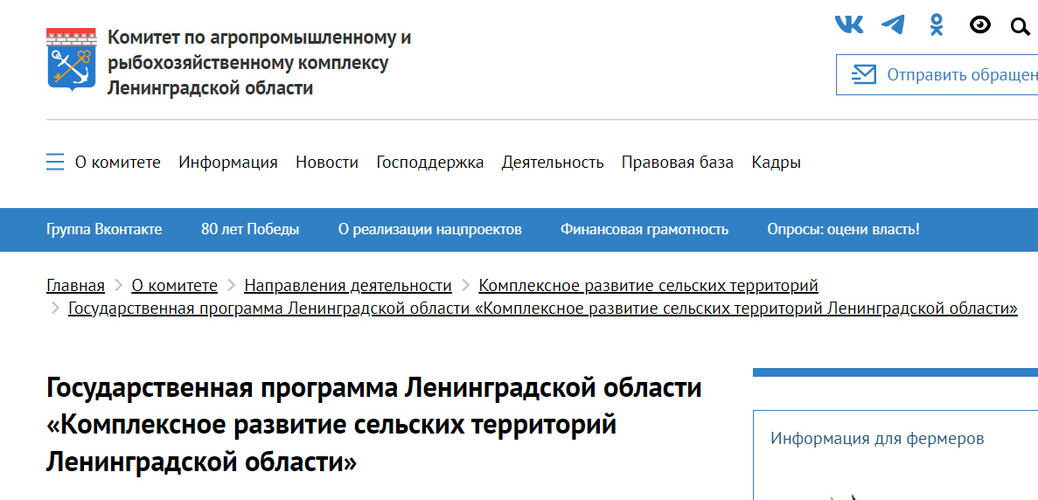This screenshot has width=1038, height=500.
Task: Open the VK social network icon
Action: (849, 25)
